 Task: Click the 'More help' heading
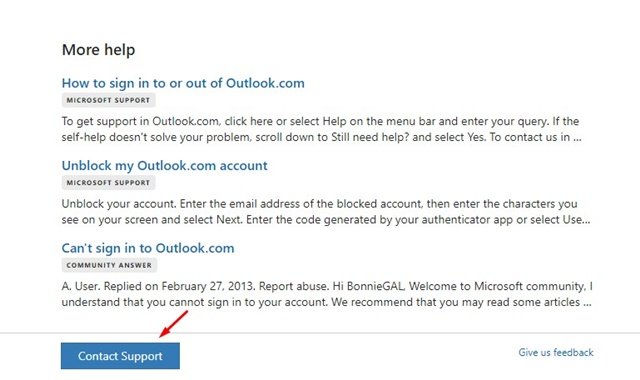coord(98,50)
